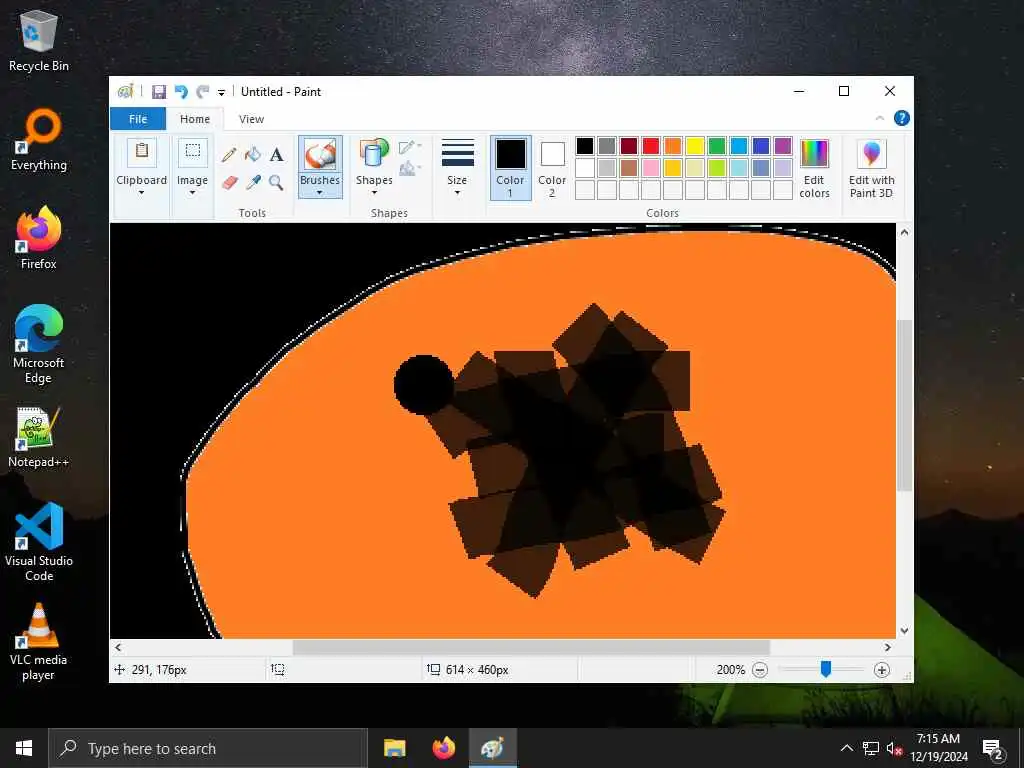
Task: Open the Recycle Bin
Action: pyautogui.click(x=39, y=41)
